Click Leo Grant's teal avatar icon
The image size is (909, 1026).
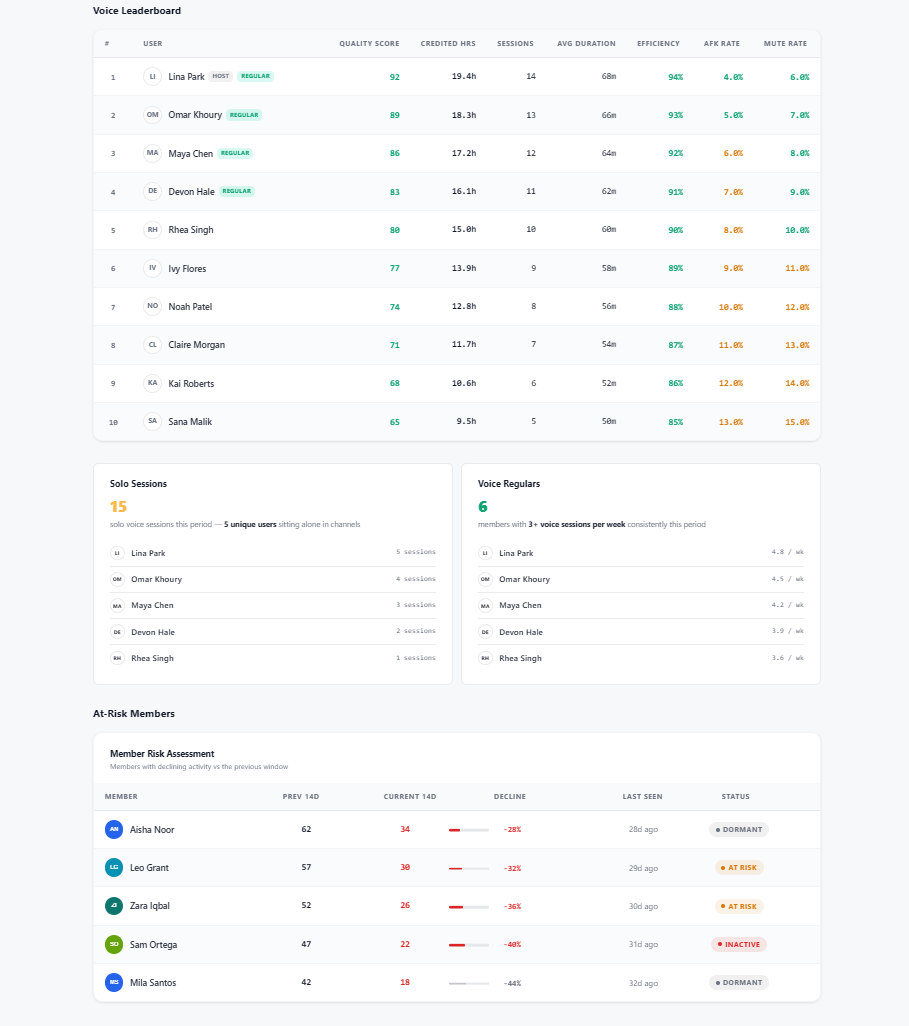[114, 867]
